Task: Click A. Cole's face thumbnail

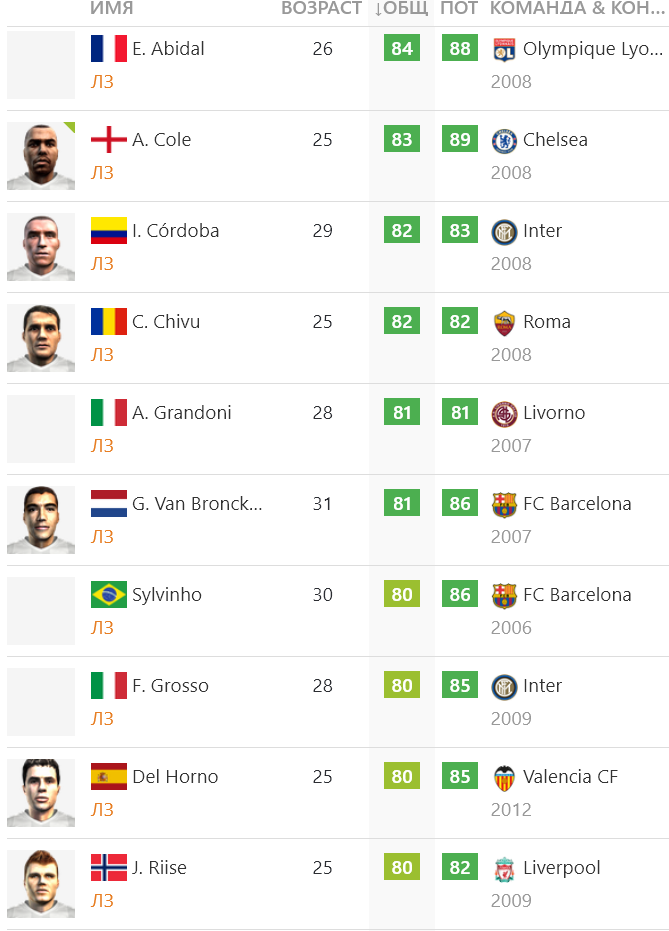Action: click(41, 156)
